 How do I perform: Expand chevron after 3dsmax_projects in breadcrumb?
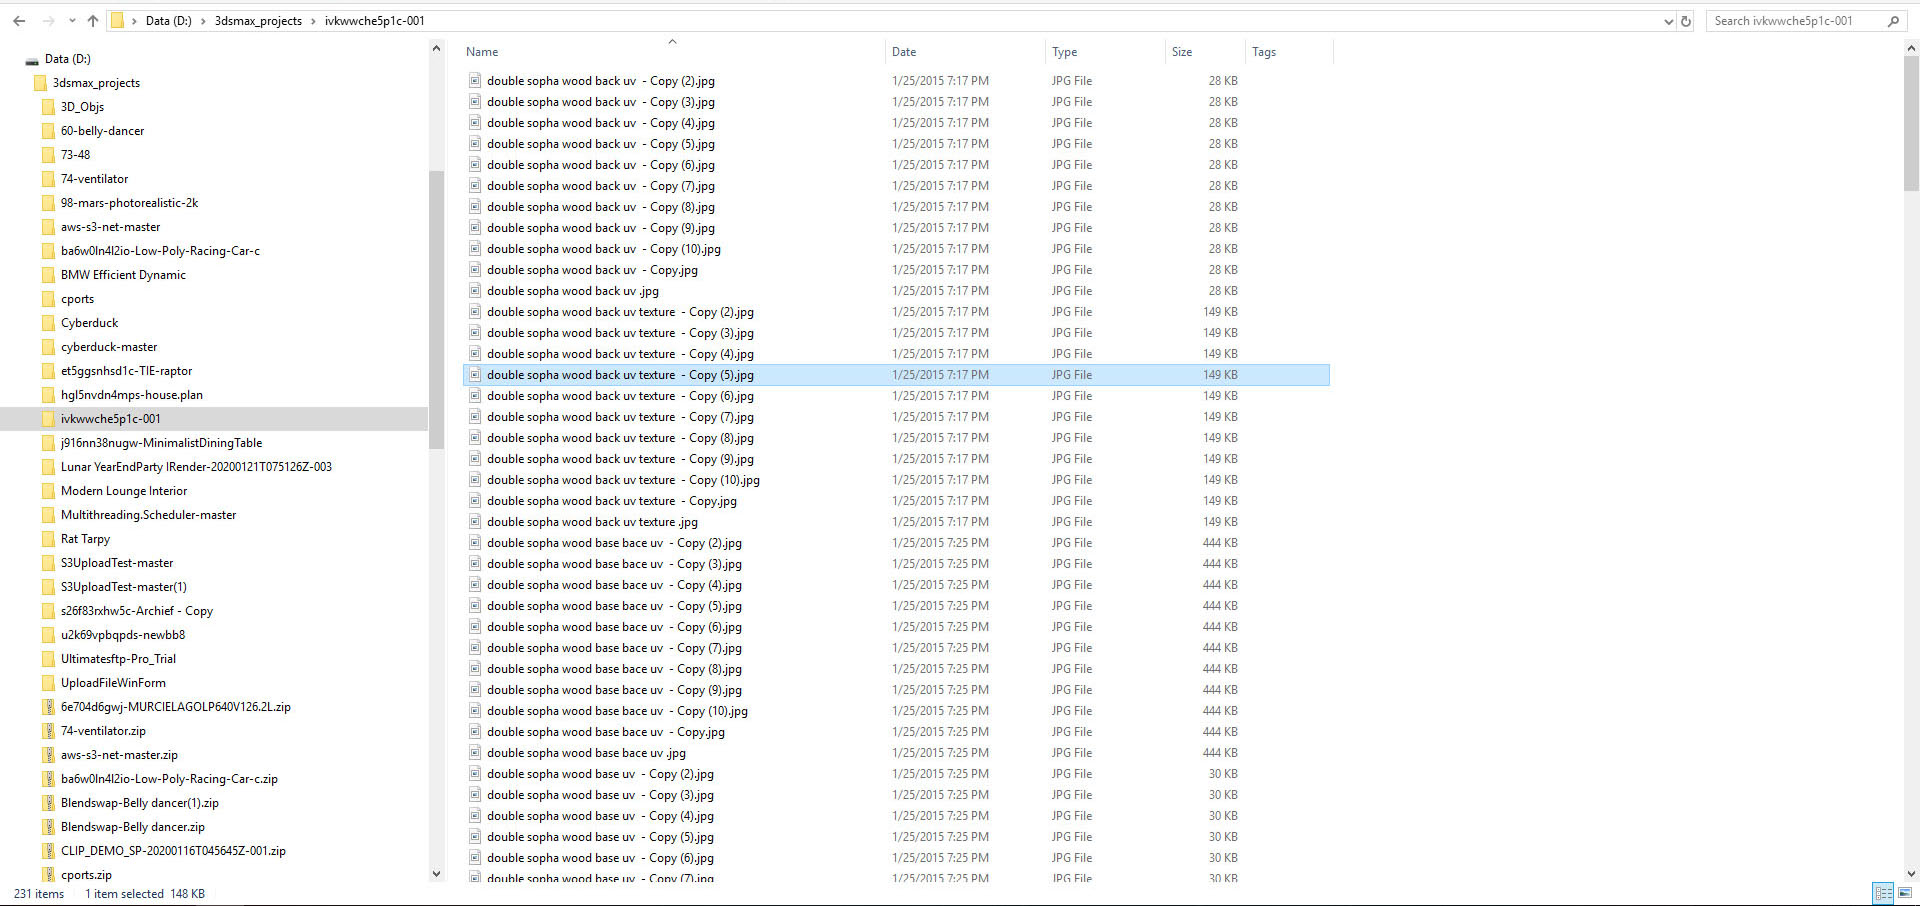(x=313, y=21)
